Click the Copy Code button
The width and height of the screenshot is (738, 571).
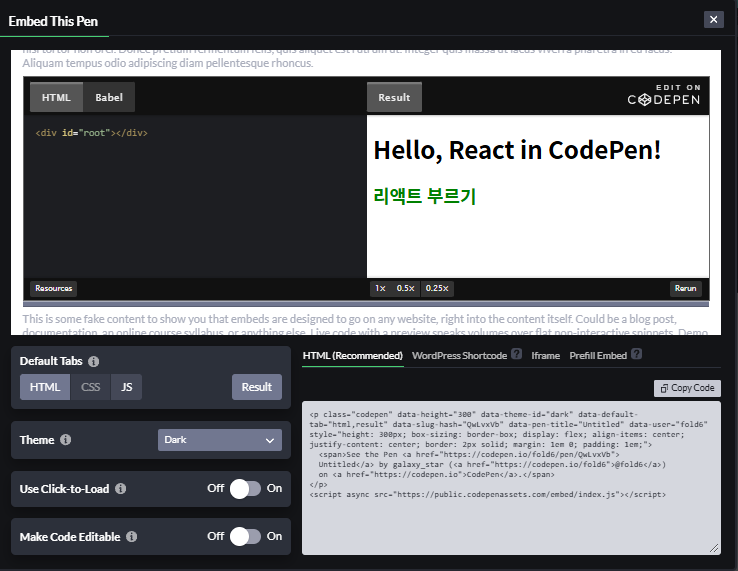[687, 388]
